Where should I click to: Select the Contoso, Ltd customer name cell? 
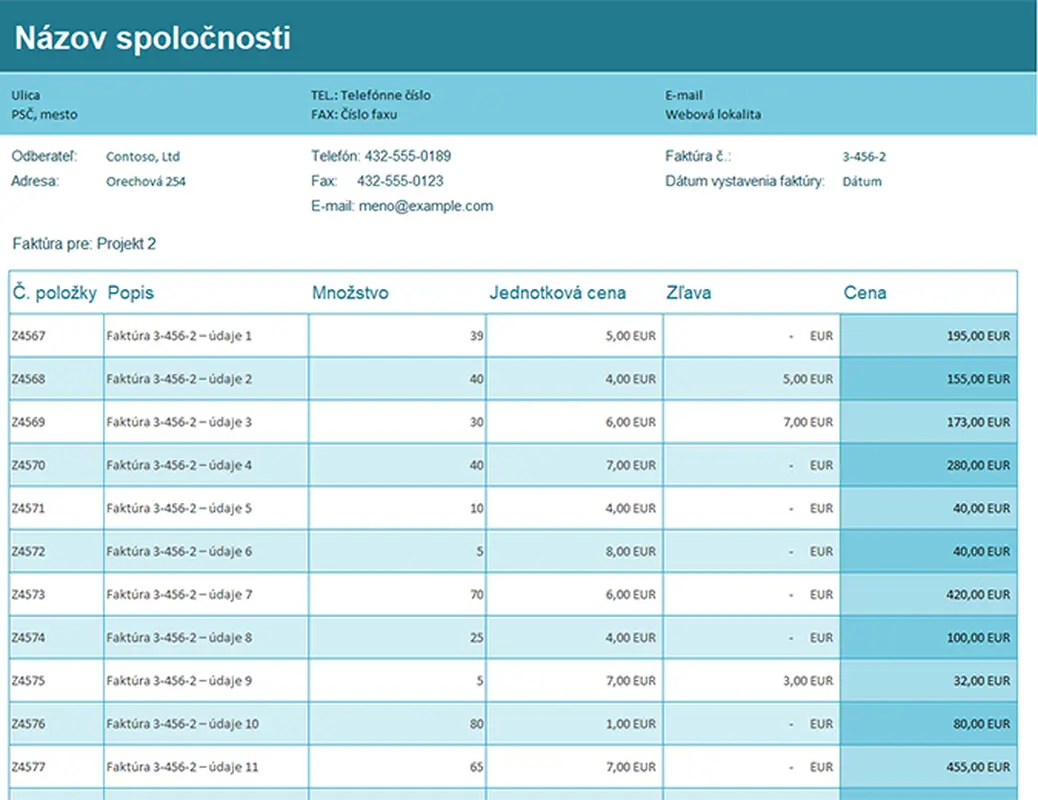(143, 157)
